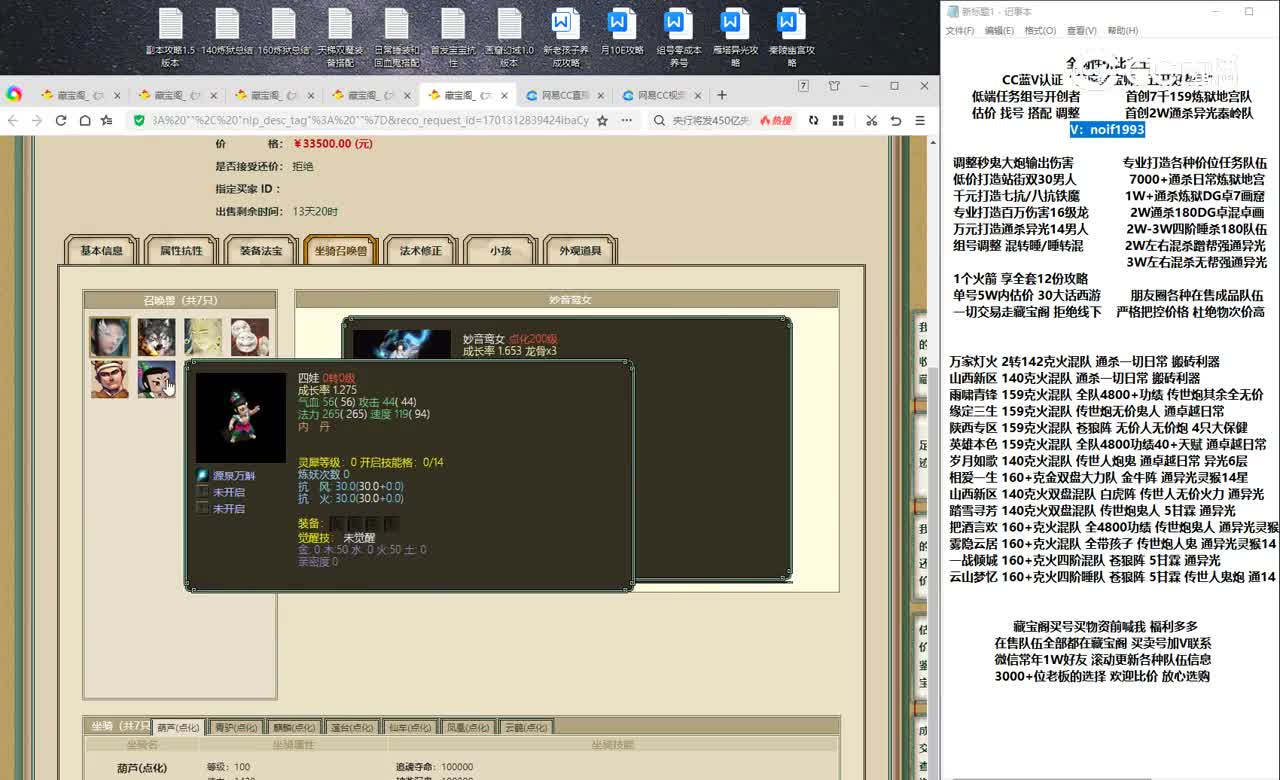Click the browser logo icon
1280x780 pixels.
14,94
